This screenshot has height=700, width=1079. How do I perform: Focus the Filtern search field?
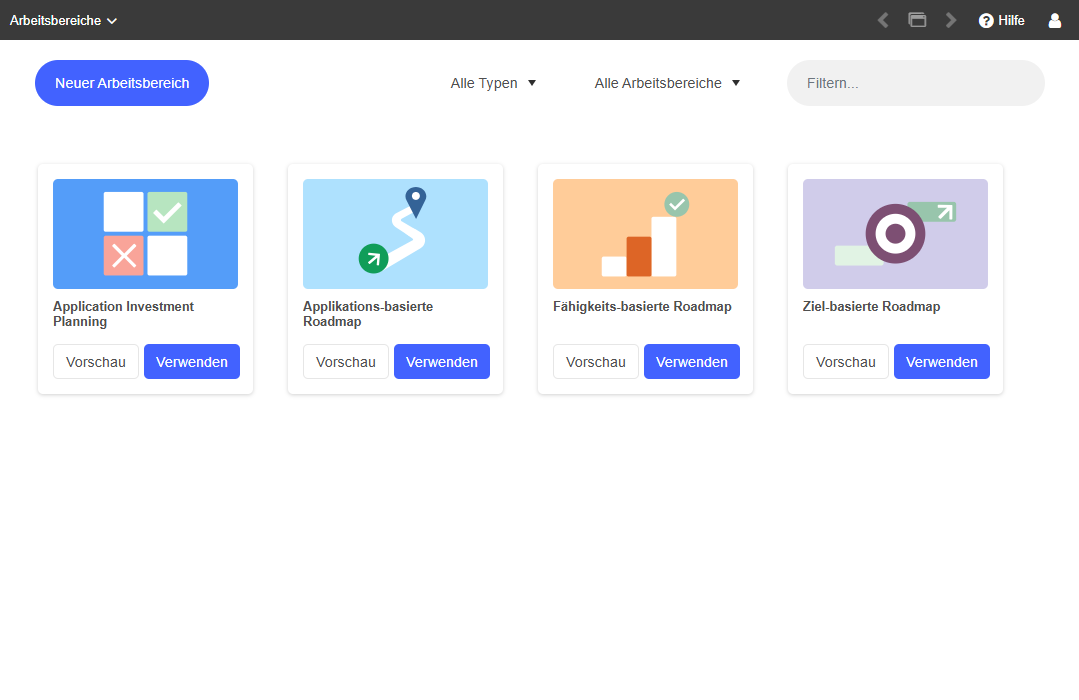[x=915, y=83]
